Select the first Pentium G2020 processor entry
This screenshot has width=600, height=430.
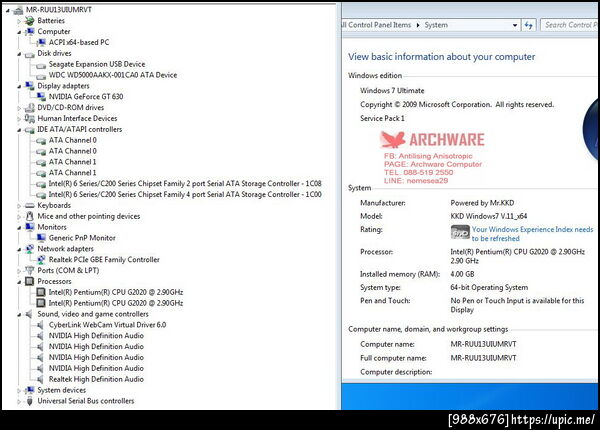(116, 292)
